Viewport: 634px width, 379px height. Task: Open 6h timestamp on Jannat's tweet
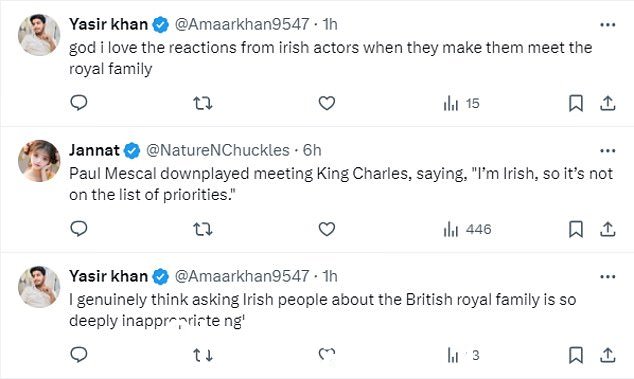coord(312,150)
